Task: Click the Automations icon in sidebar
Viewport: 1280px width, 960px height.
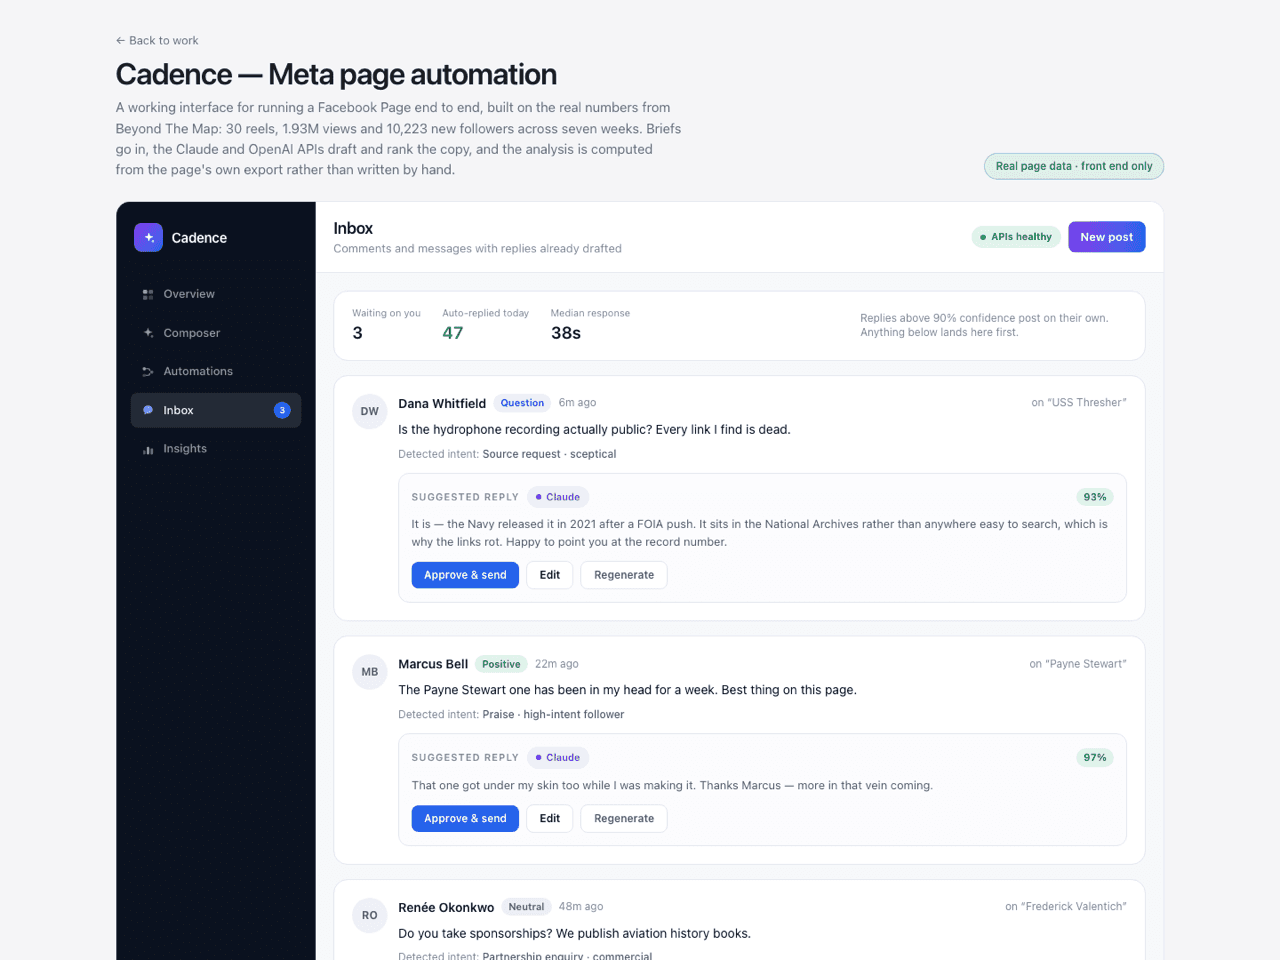Action: tap(148, 371)
